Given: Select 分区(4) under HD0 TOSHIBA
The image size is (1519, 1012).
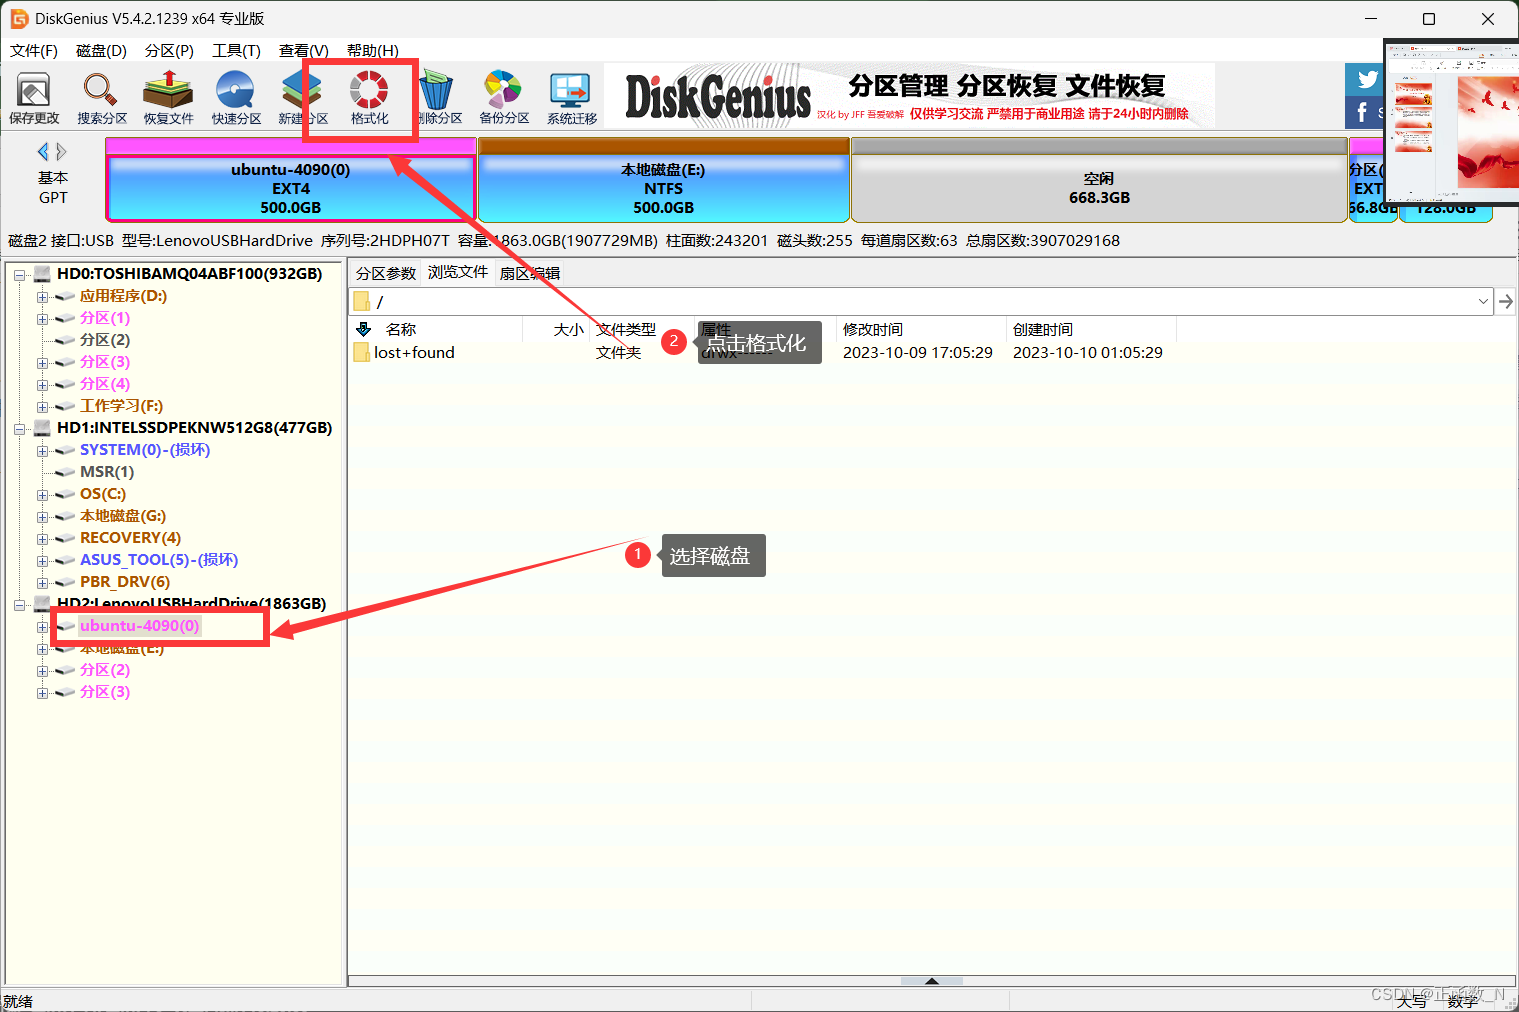Looking at the screenshot, I should click(x=105, y=383).
